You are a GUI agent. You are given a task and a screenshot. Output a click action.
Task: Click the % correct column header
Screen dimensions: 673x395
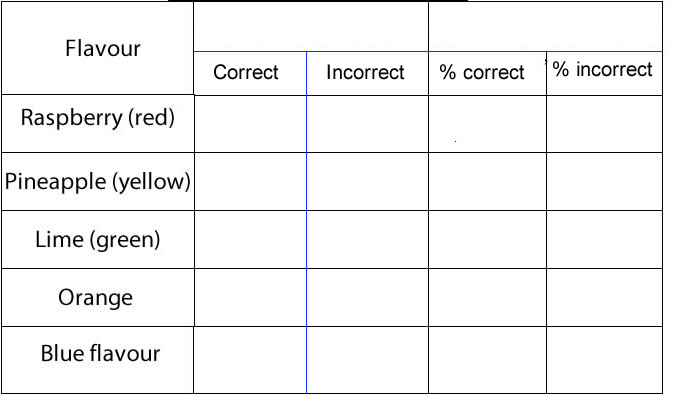pos(487,73)
